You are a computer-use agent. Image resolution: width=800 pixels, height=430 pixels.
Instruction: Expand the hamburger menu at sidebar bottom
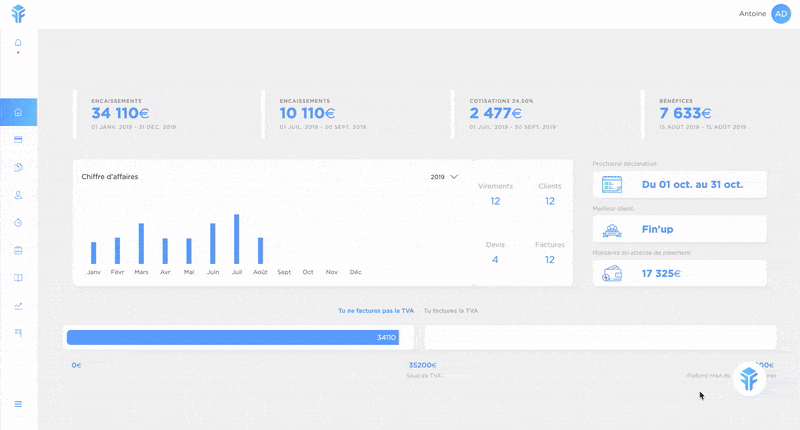[18, 403]
